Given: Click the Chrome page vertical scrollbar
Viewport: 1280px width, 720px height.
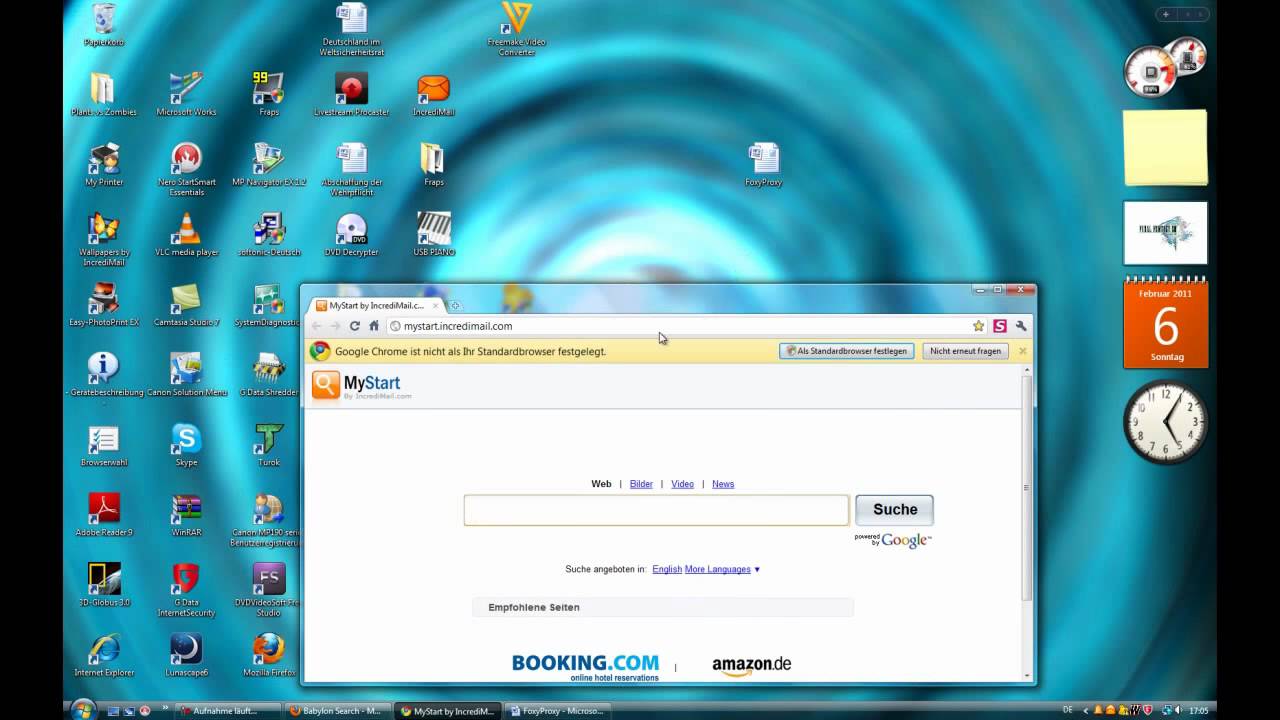Looking at the screenshot, I should [x=1026, y=487].
